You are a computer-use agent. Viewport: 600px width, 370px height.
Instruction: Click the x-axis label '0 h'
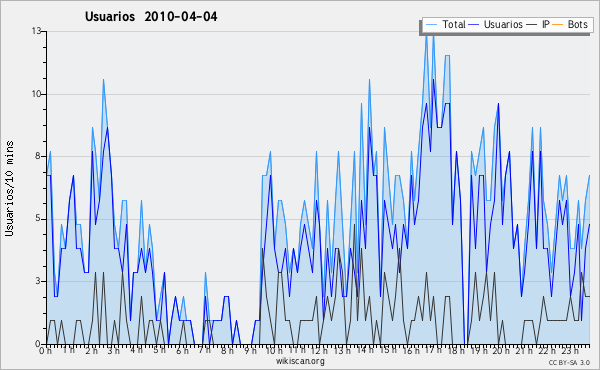click(x=46, y=350)
